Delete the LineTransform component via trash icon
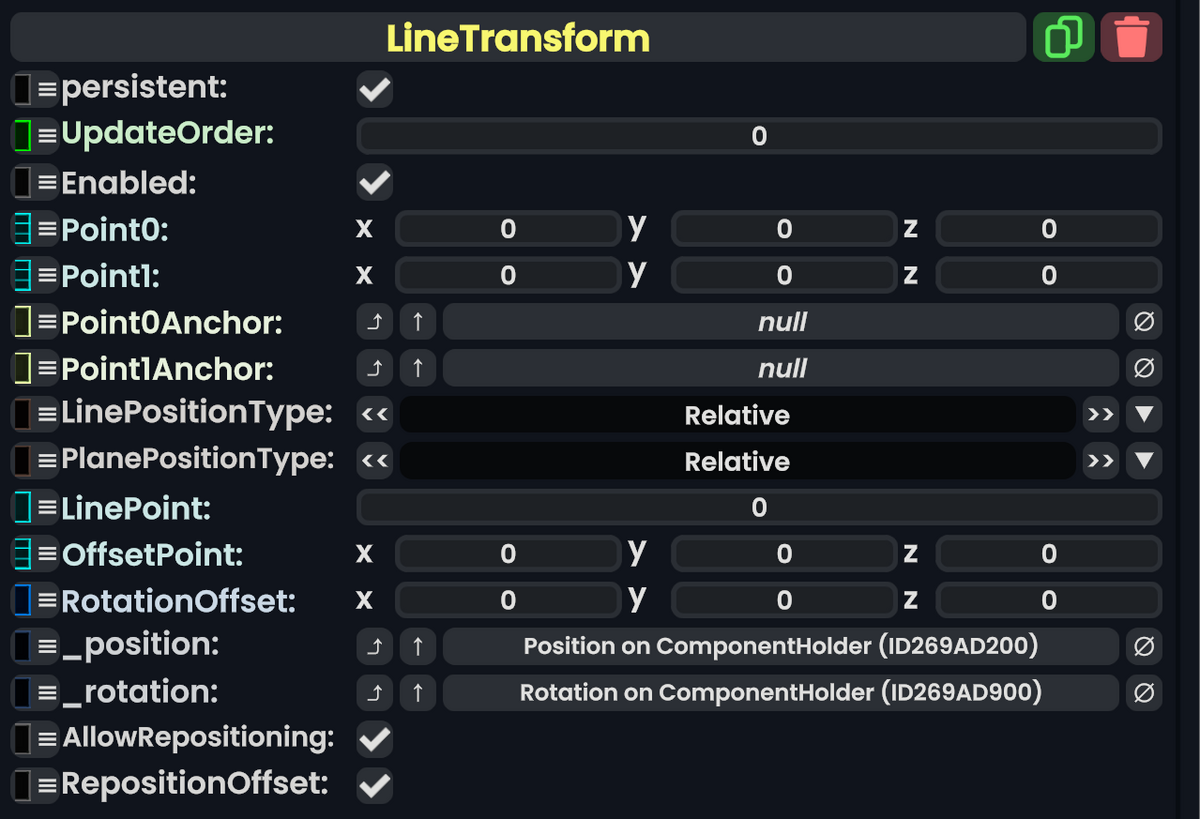The width and height of the screenshot is (1200, 819). (x=1131, y=36)
